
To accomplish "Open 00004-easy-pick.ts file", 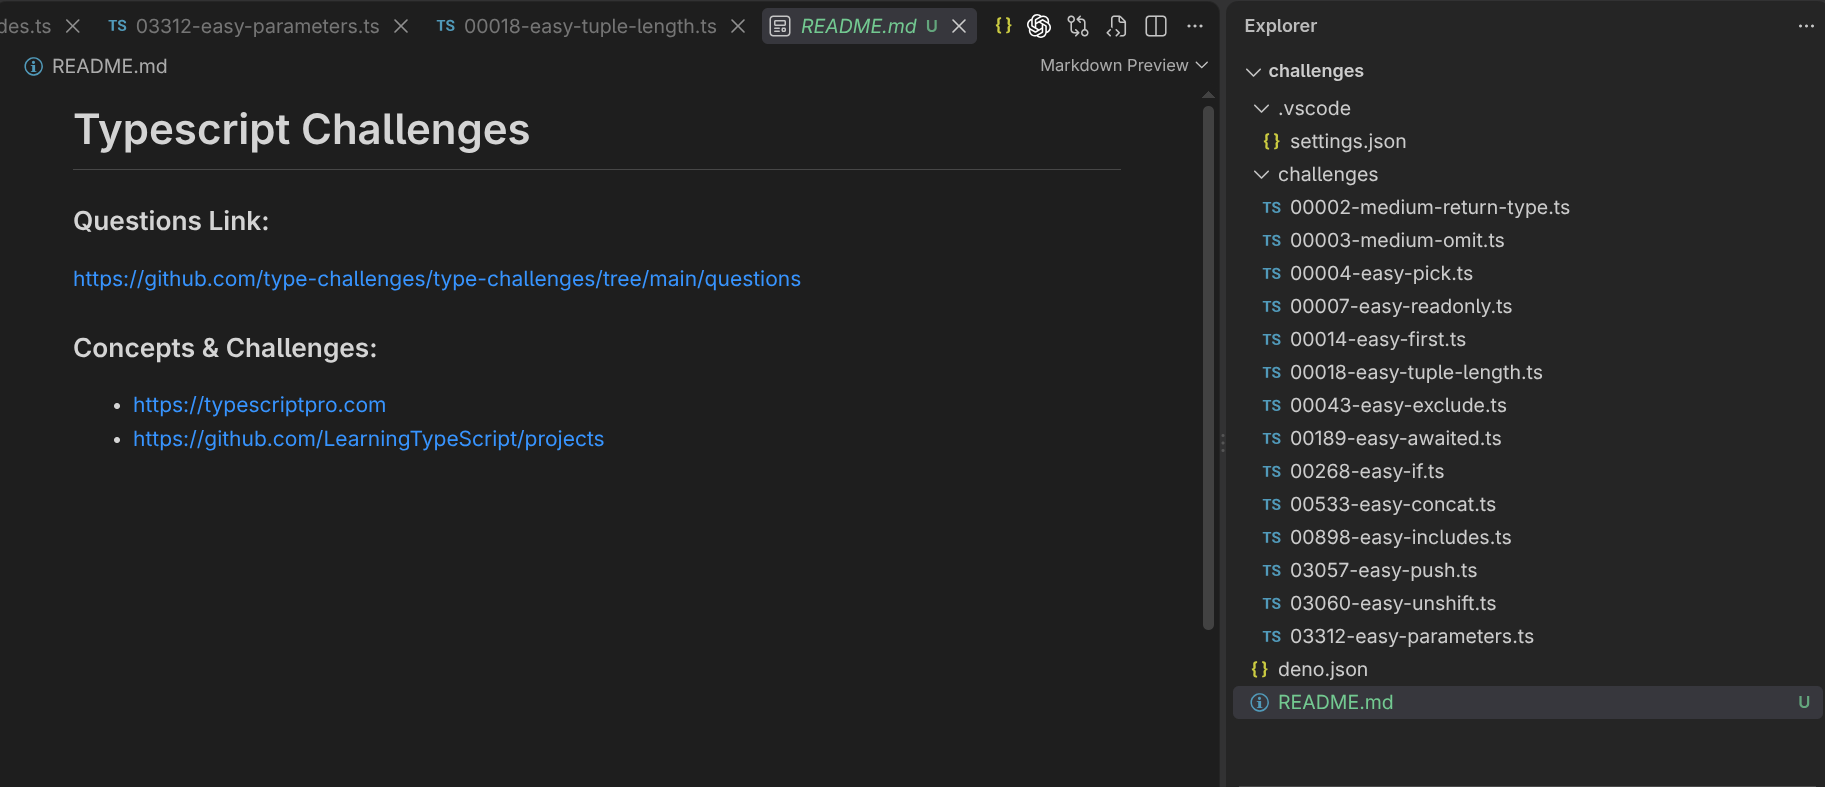I will (1381, 273).
